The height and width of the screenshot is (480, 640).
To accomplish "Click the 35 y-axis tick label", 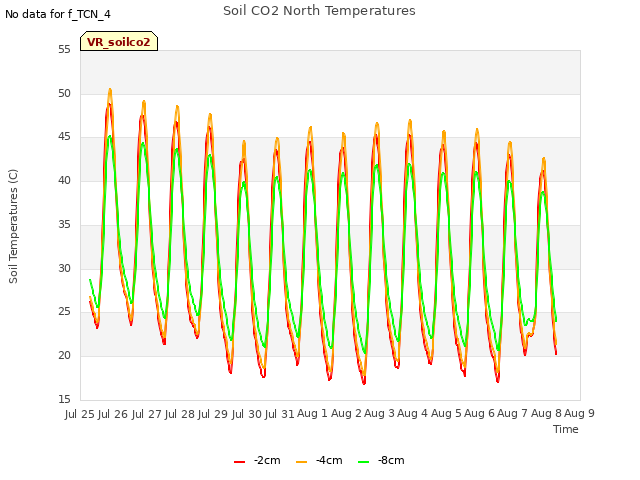I will point(64,224).
